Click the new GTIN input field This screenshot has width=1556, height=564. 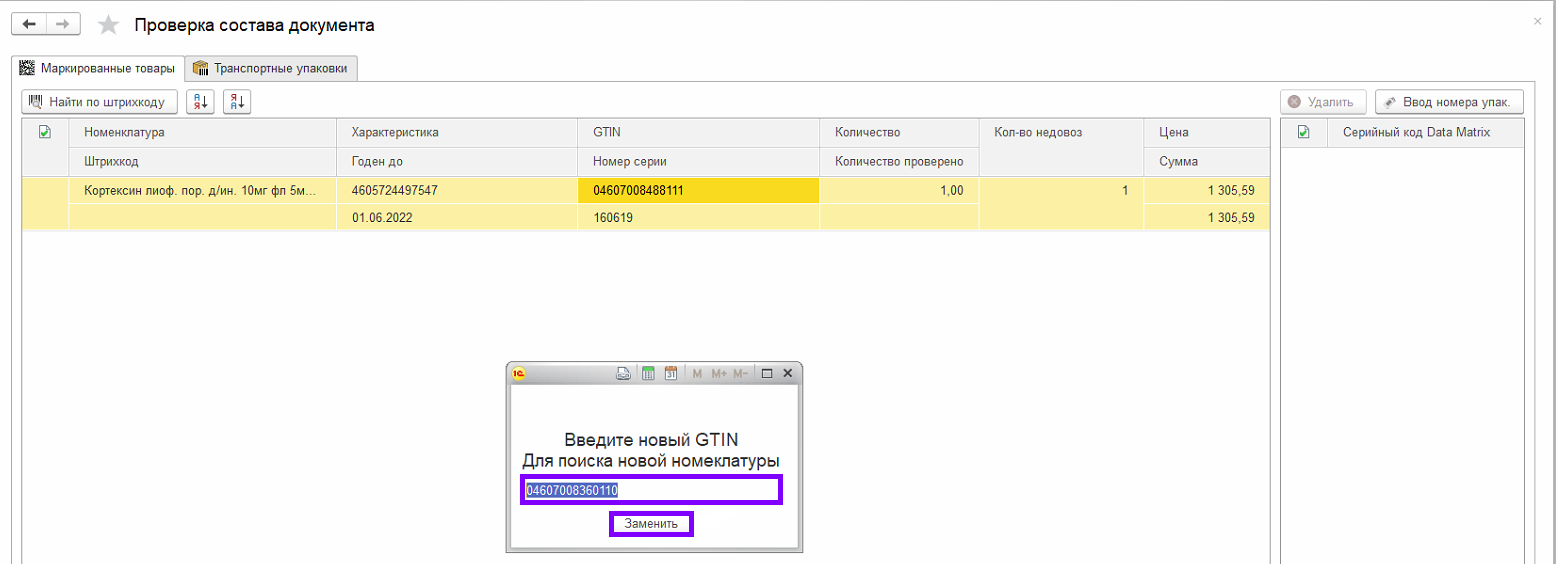click(651, 490)
